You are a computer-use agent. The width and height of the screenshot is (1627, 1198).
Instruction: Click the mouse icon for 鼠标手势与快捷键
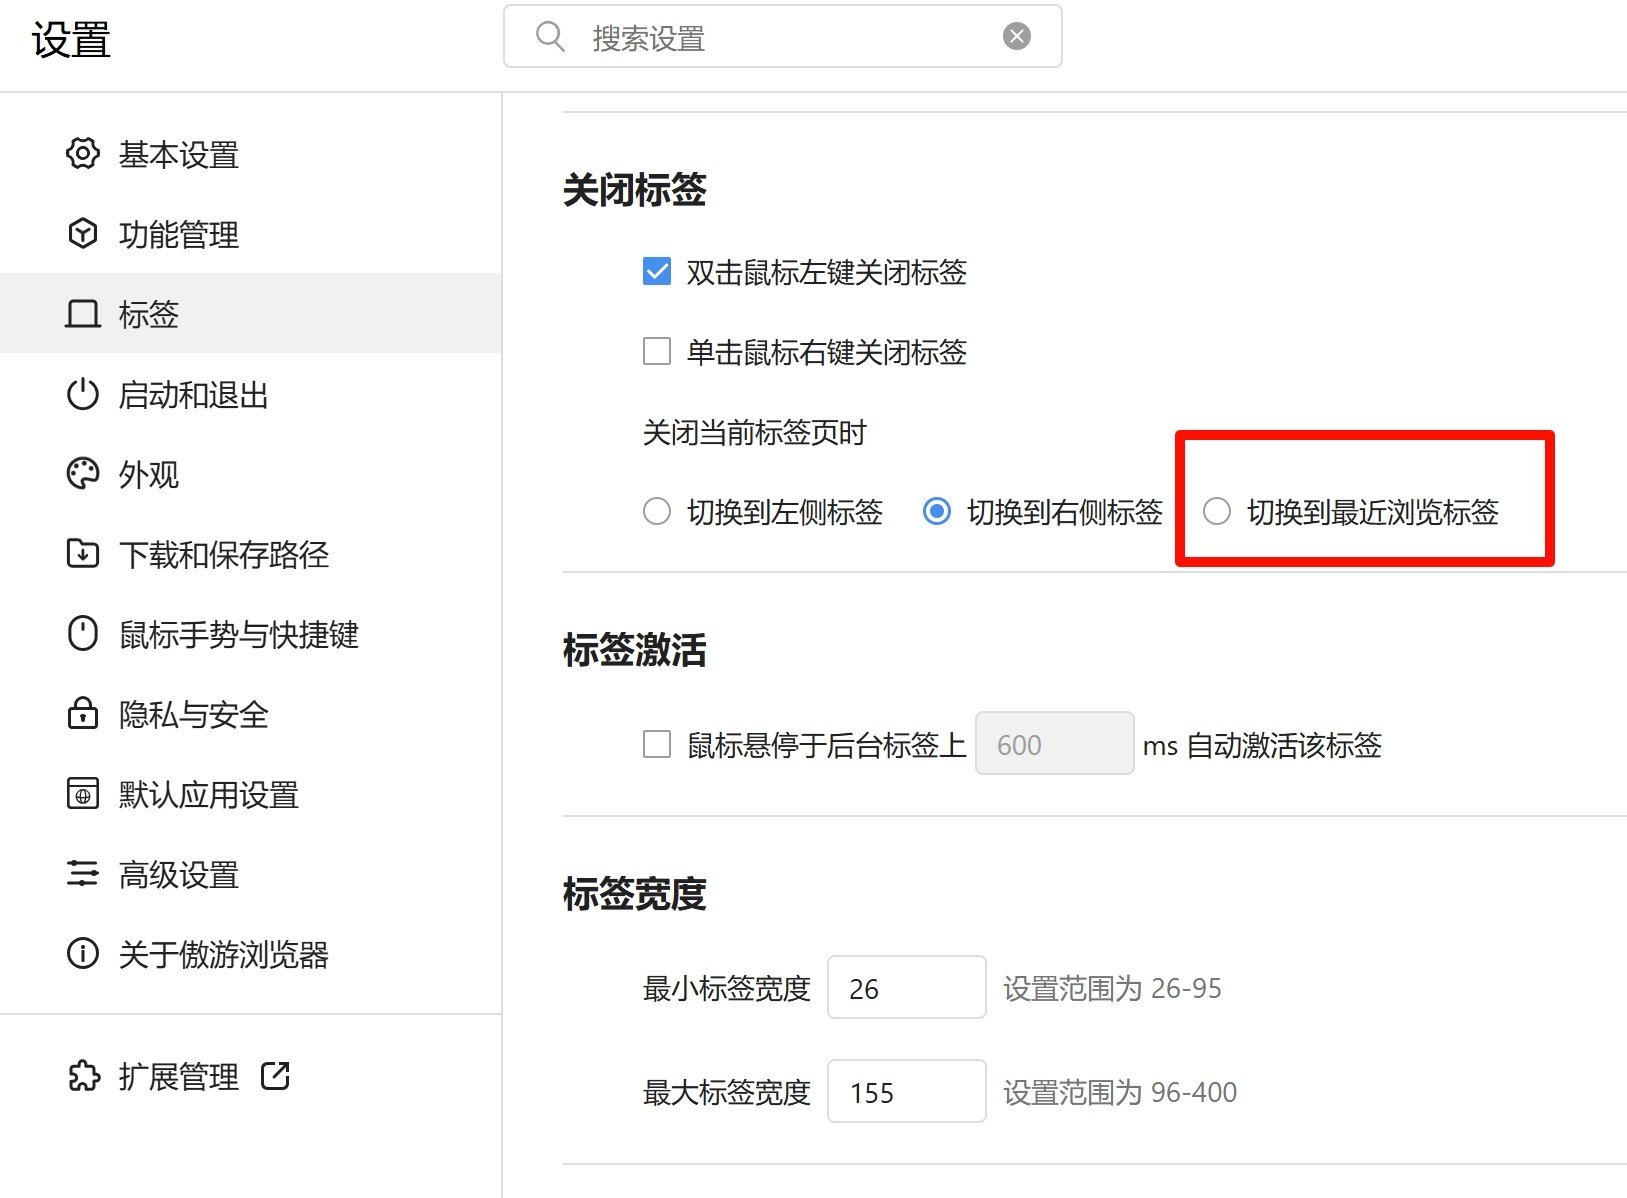[83, 634]
